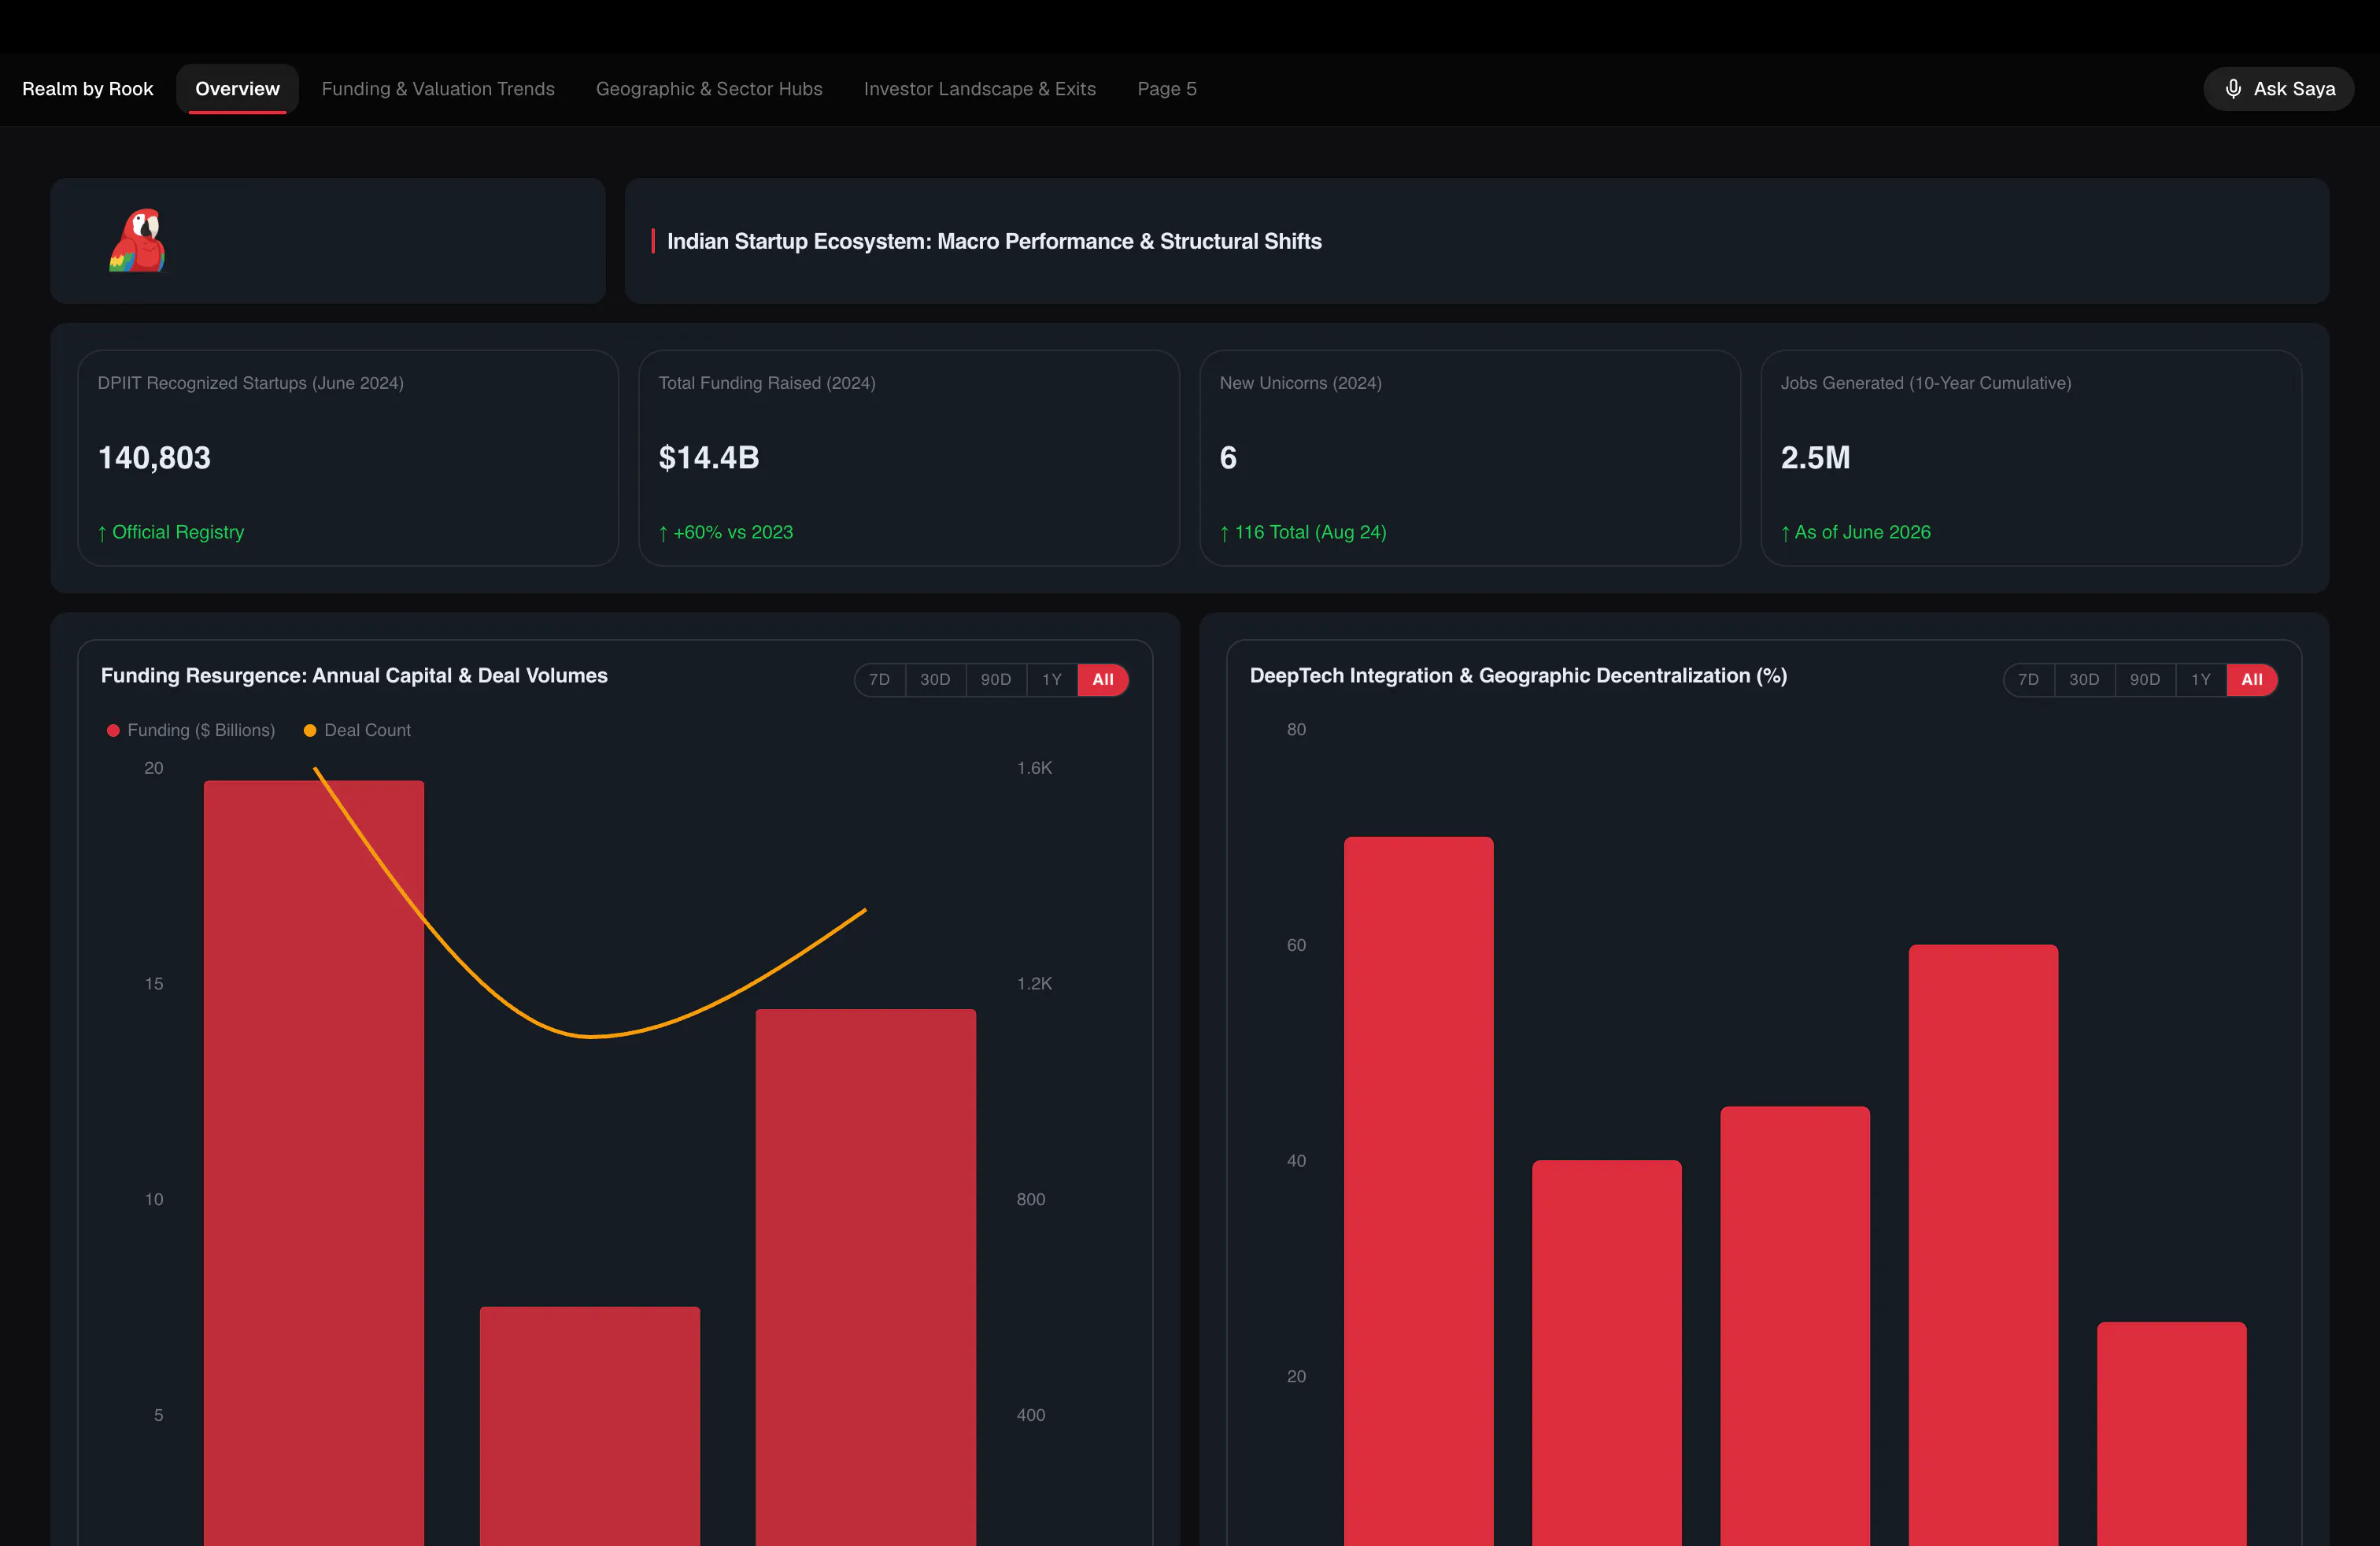
Task: Select All range on DeepTech Integration chart
Action: [x=2252, y=680]
